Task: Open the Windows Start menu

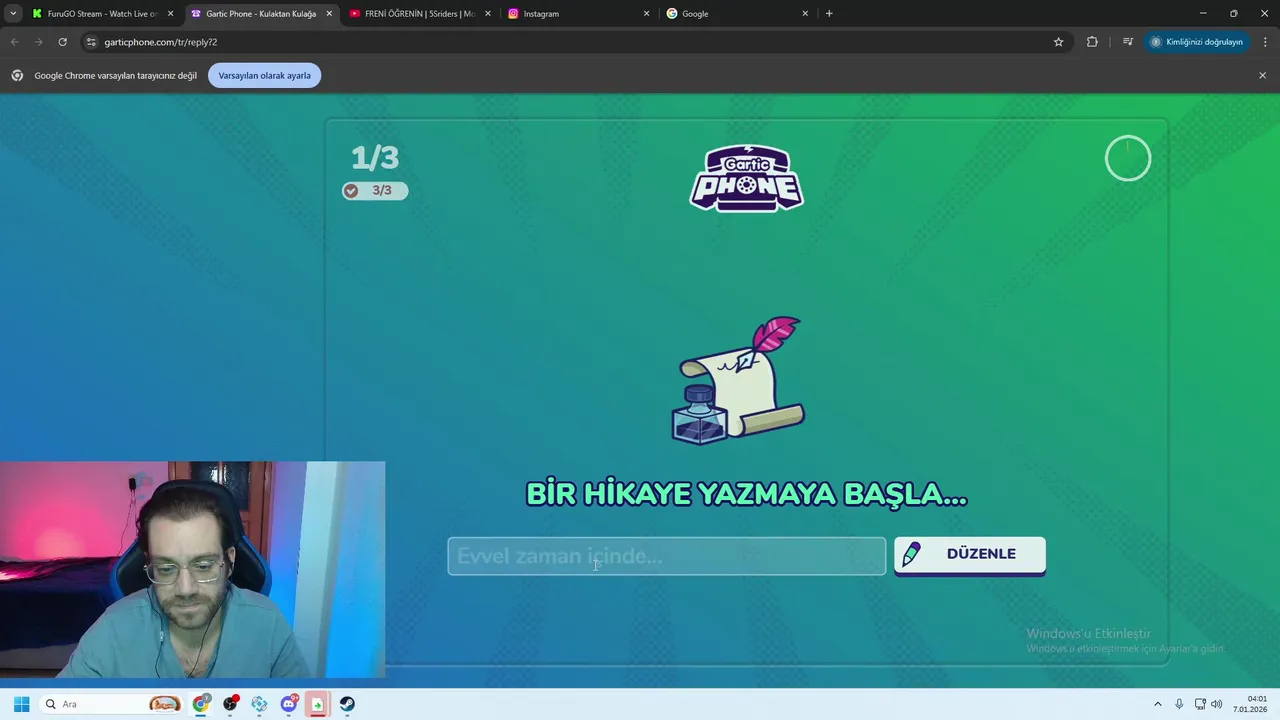Action: 21,704
